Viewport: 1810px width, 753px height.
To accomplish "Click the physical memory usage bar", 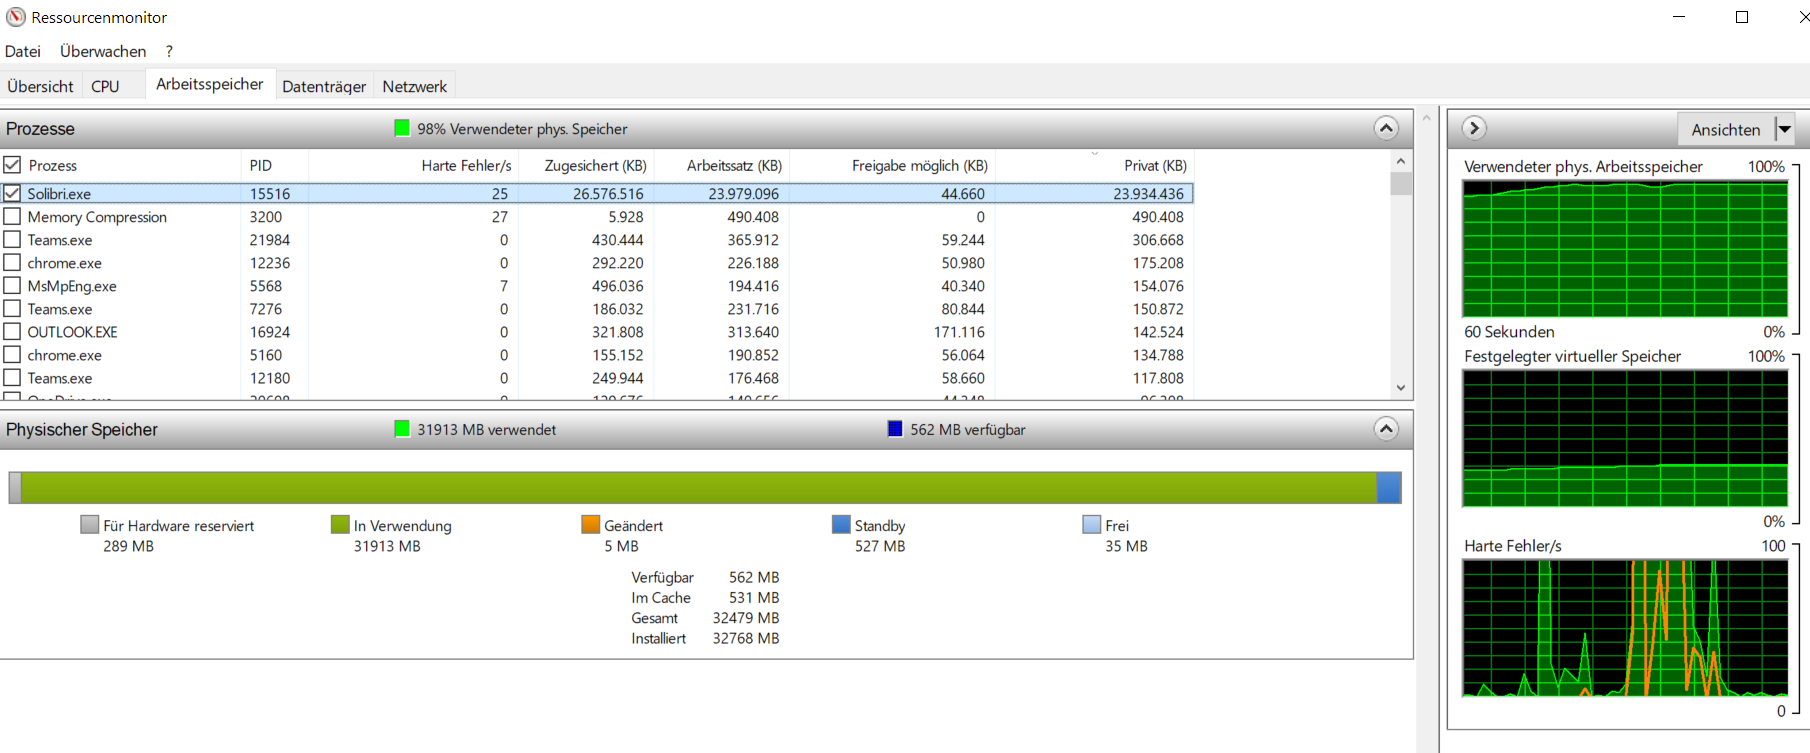I will click(705, 488).
